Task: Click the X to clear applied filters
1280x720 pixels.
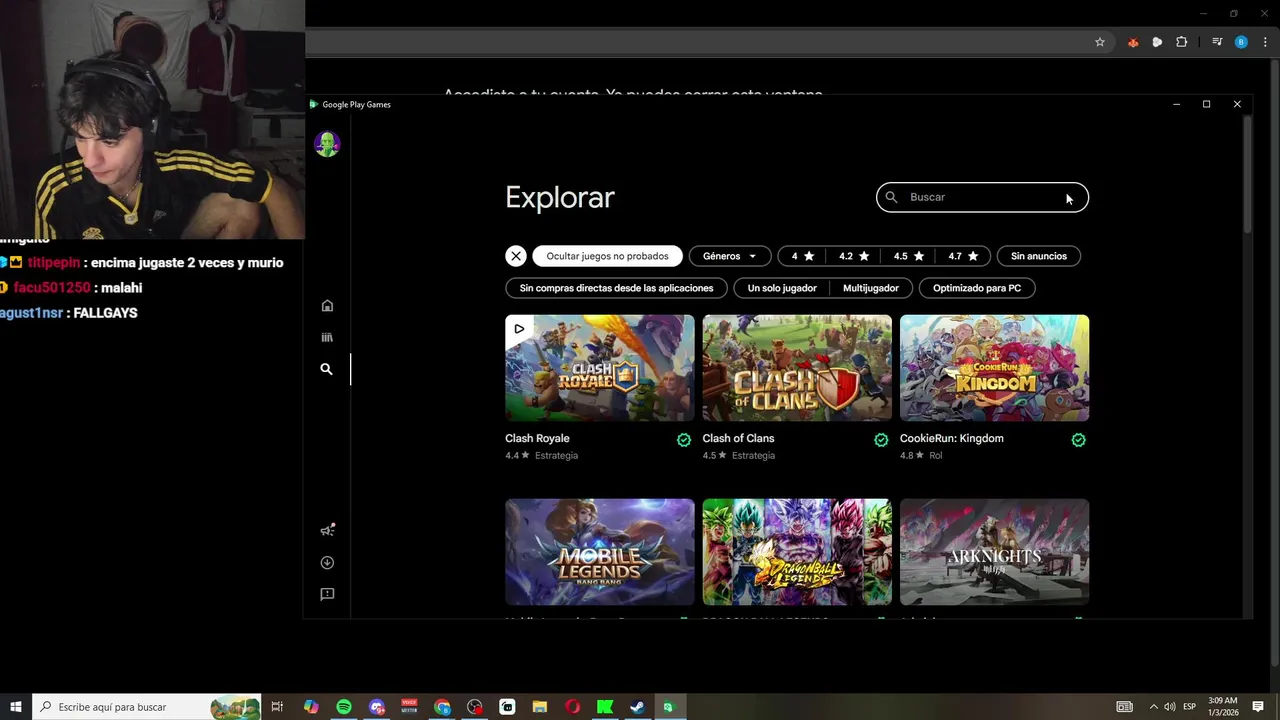Action: coord(516,256)
